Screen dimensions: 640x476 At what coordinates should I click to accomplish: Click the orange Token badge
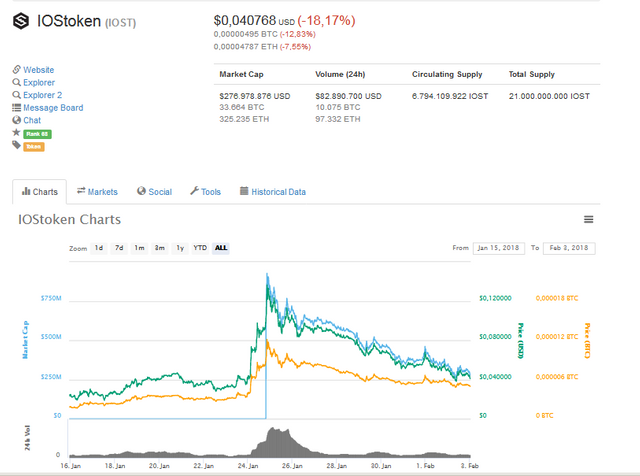(x=33, y=147)
